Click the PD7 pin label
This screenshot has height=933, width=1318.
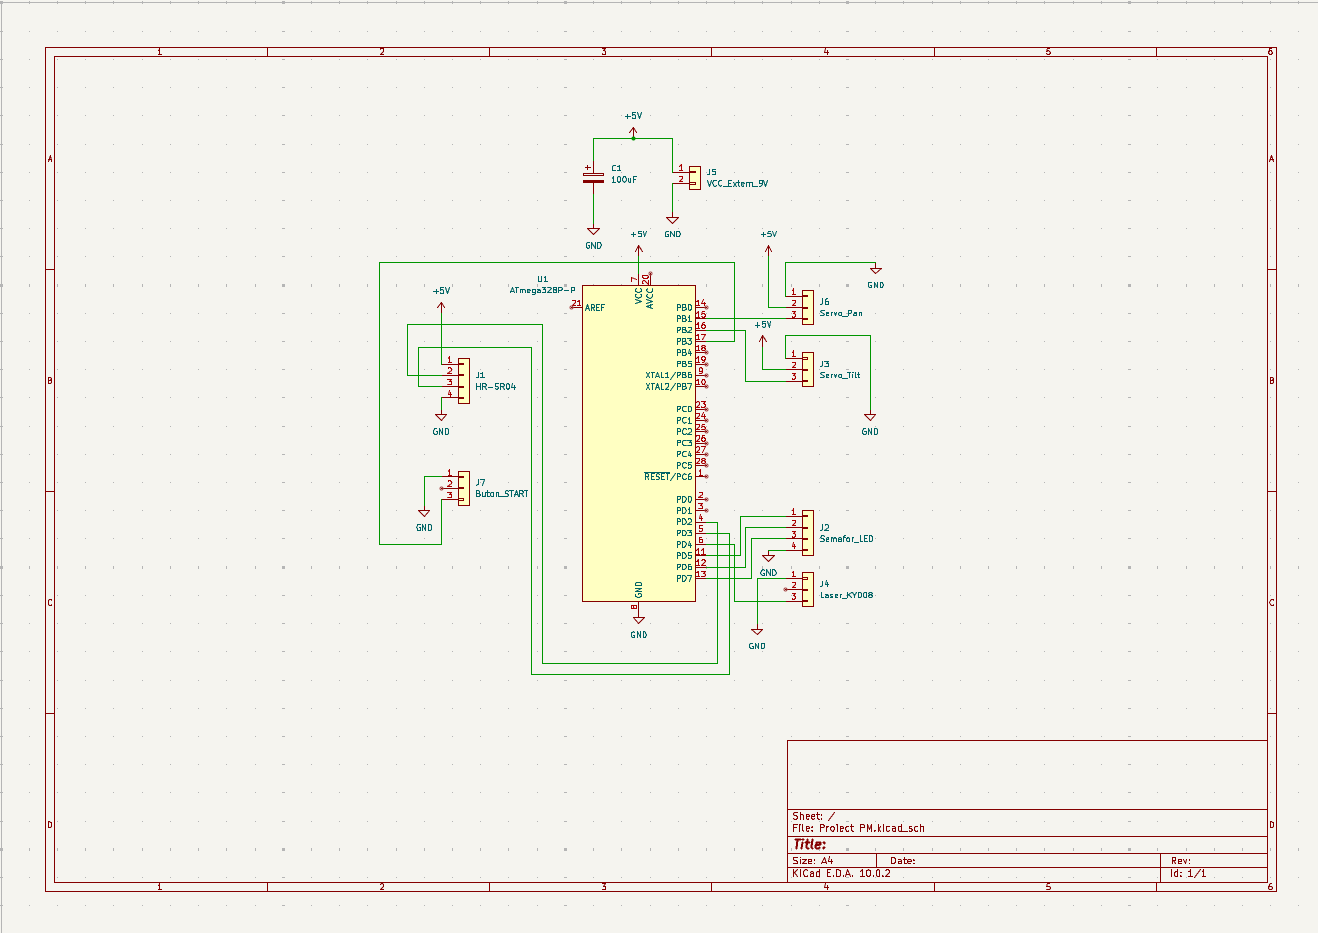coord(684,578)
